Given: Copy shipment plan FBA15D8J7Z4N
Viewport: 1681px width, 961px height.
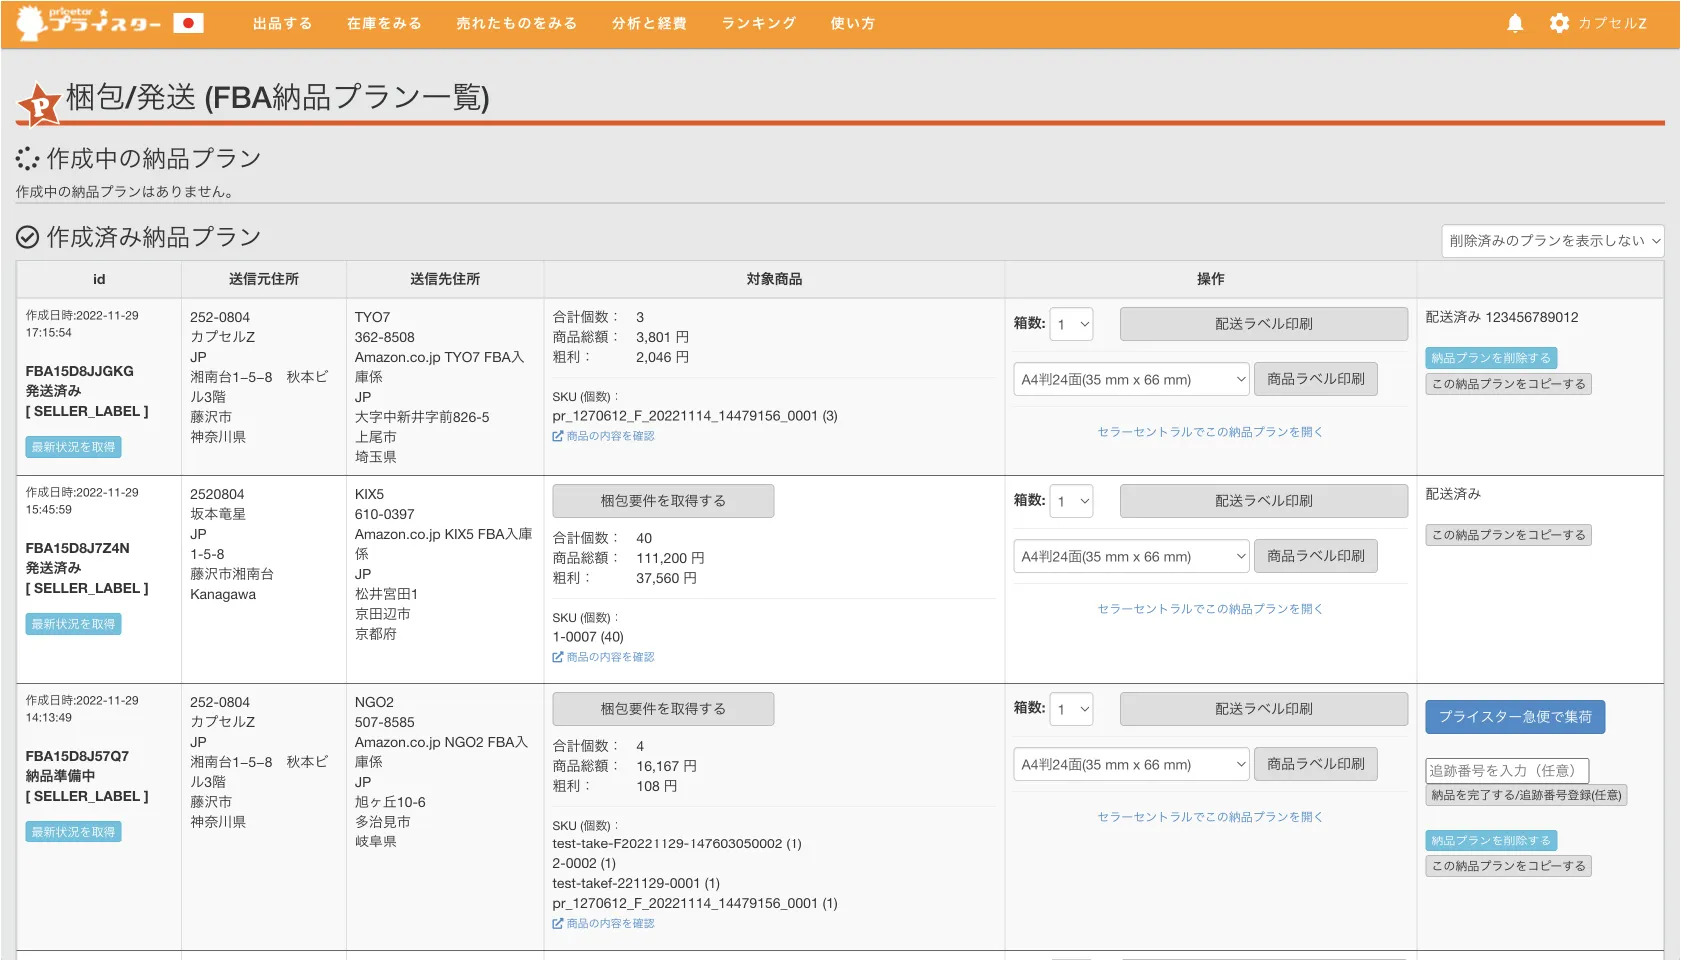Looking at the screenshot, I should pyautogui.click(x=1508, y=535).
